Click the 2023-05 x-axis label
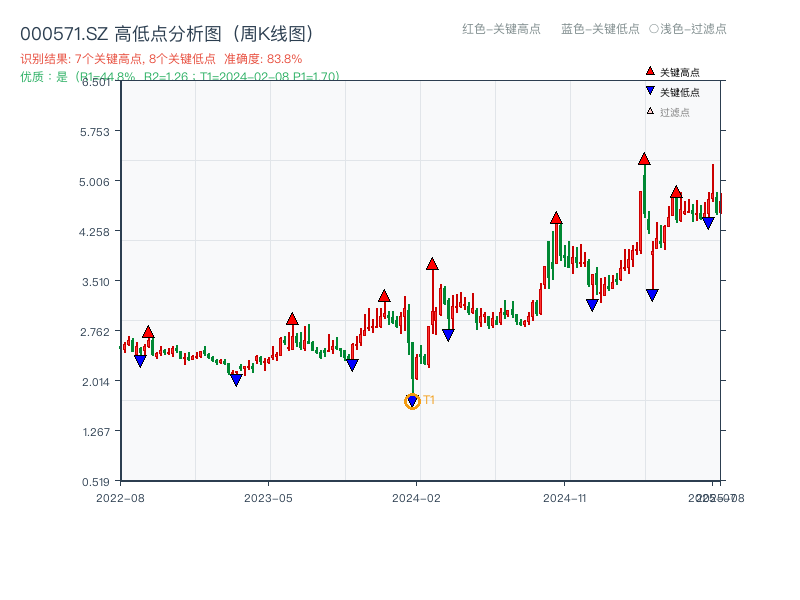 click(268, 498)
